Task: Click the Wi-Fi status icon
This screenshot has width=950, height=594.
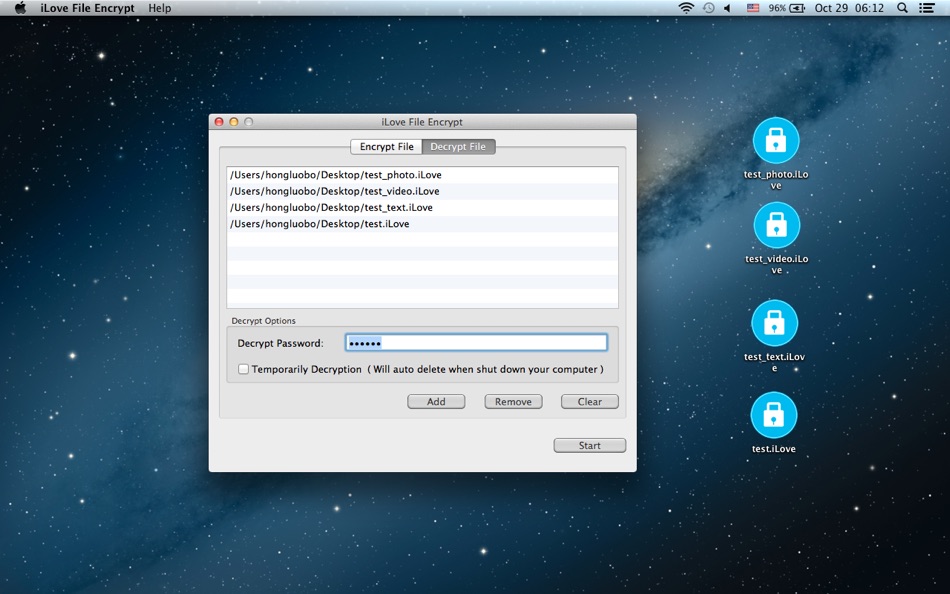Action: point(686,8)
